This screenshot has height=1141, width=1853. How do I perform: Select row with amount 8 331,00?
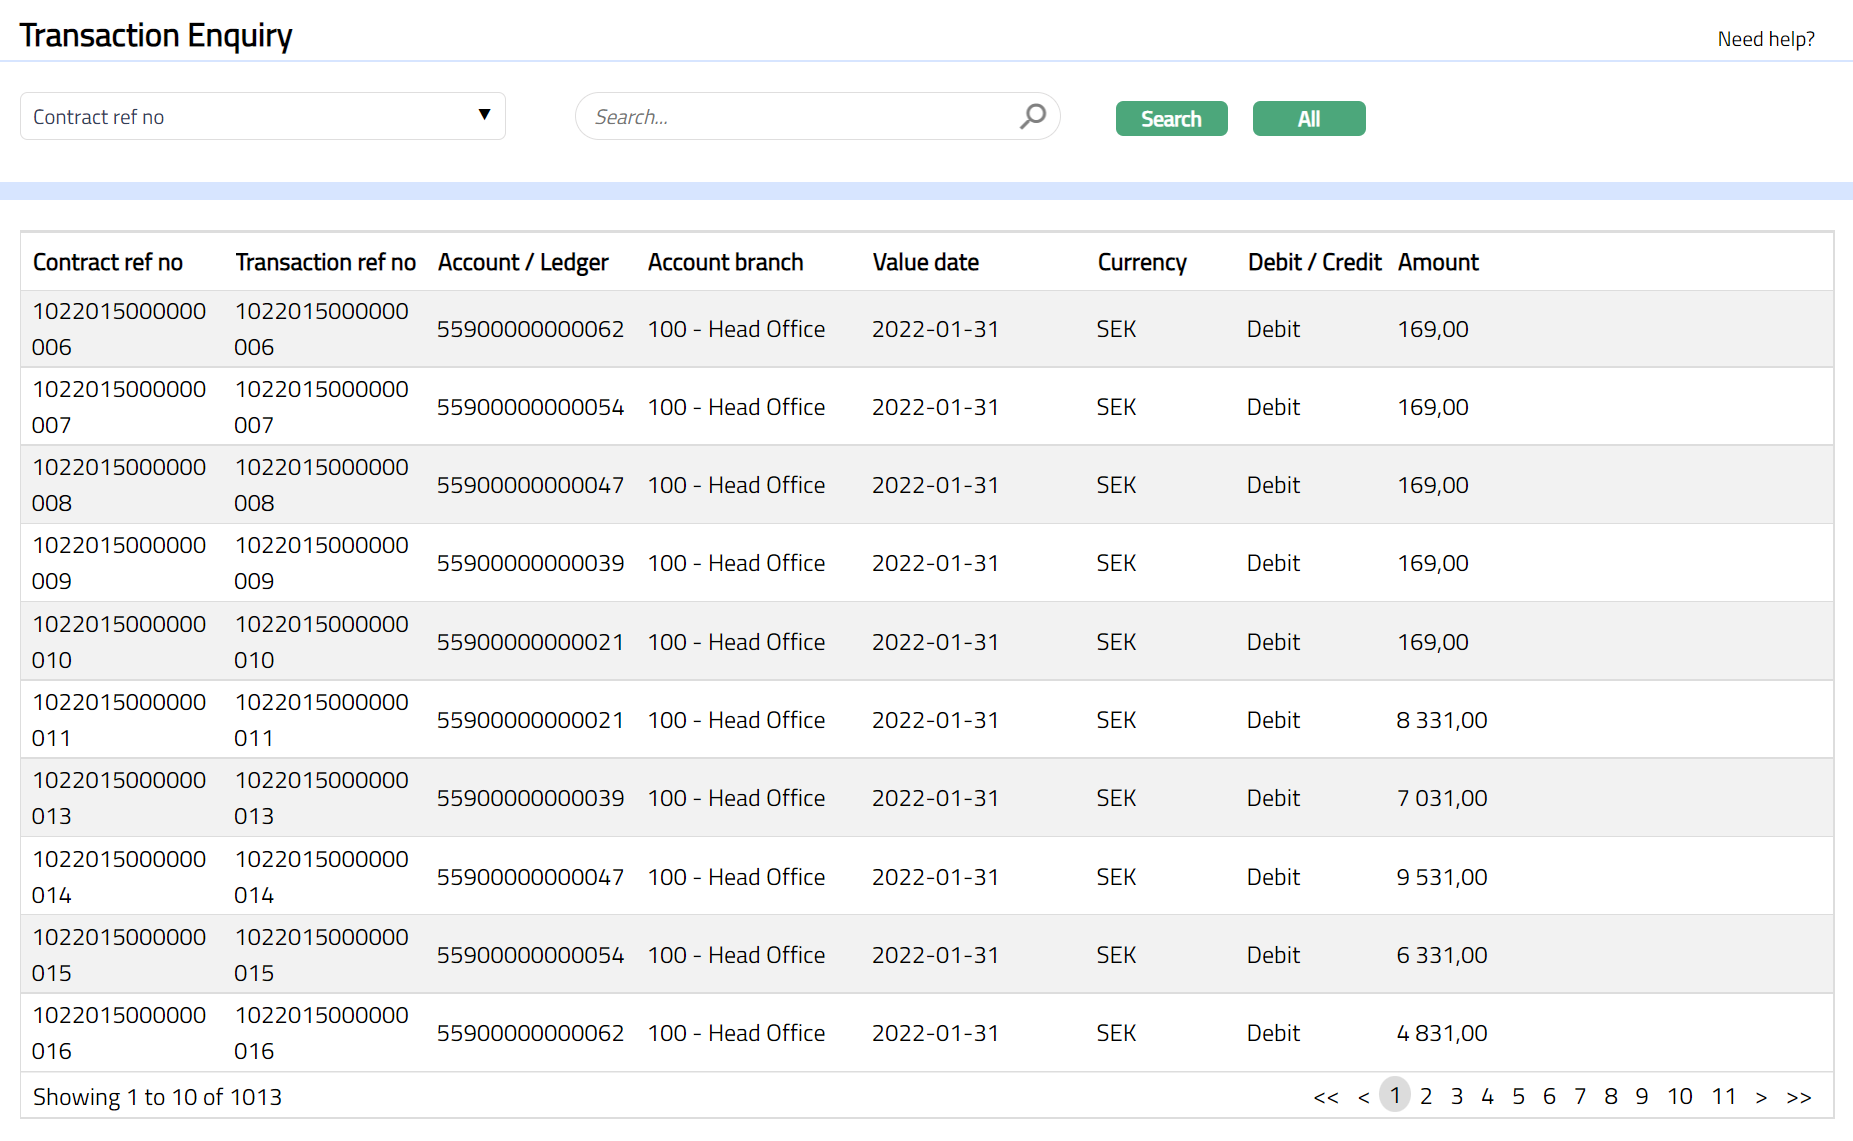click(x=1441, y=720)
